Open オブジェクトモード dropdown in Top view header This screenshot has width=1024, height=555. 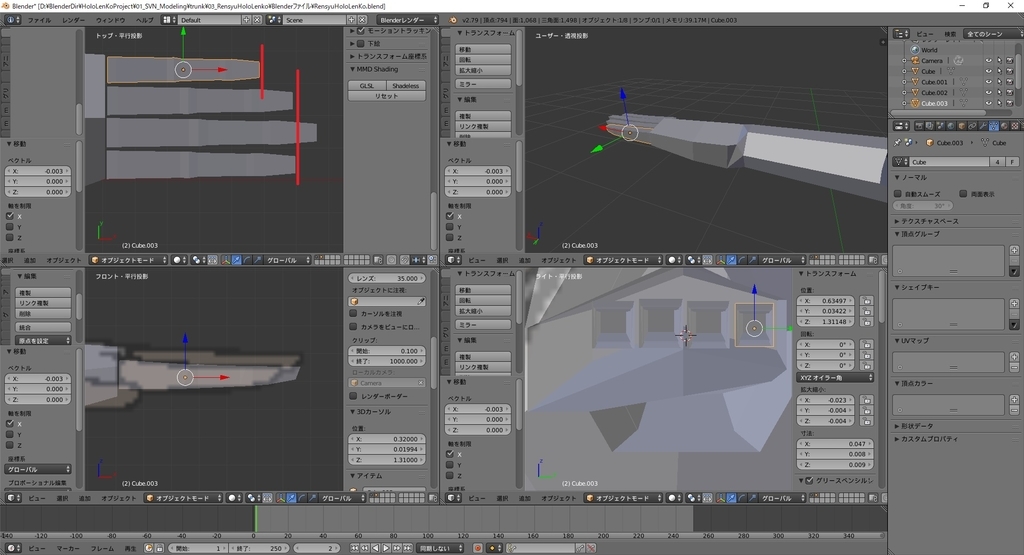click(128, 260)
